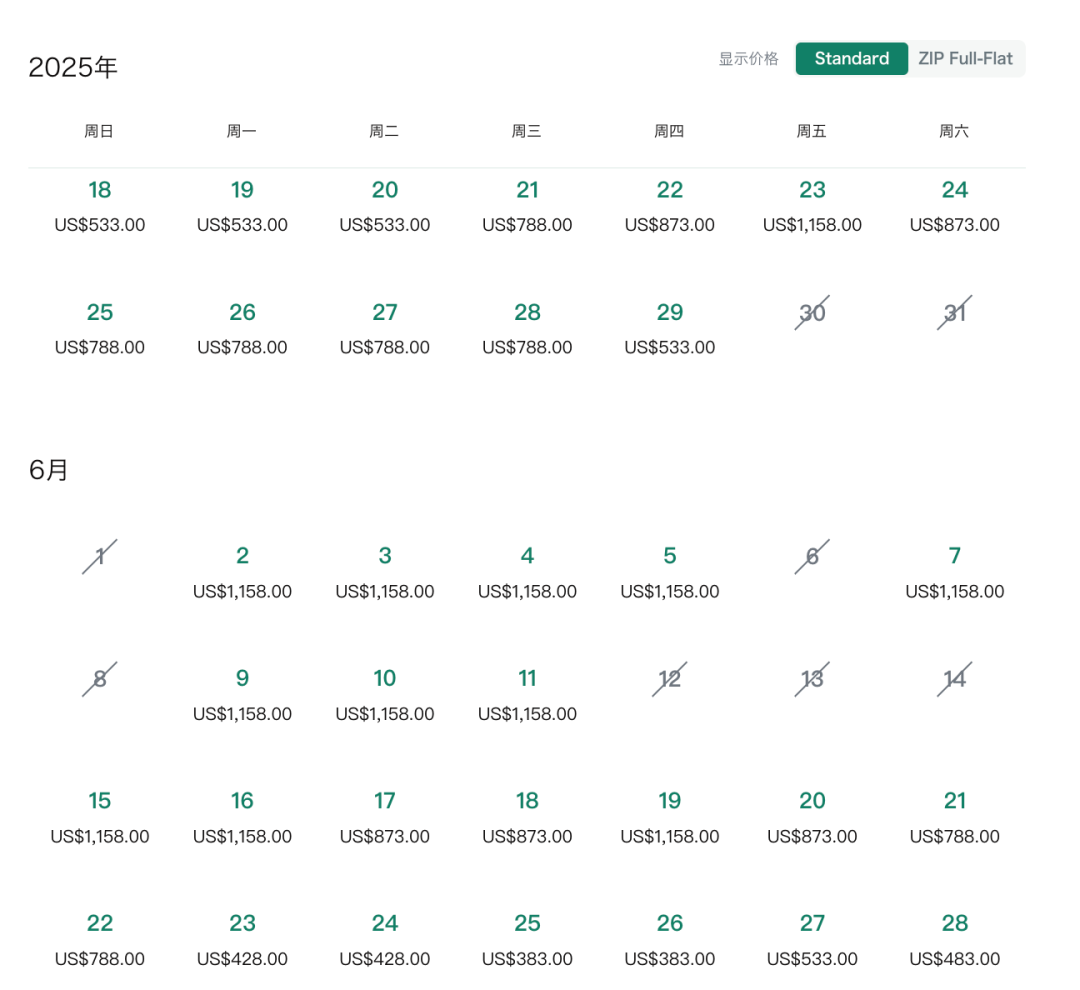1080x990 pixels.
Task: Select May 22 at US$873.00
Action: pyautogui.click(x=670, y=206)
